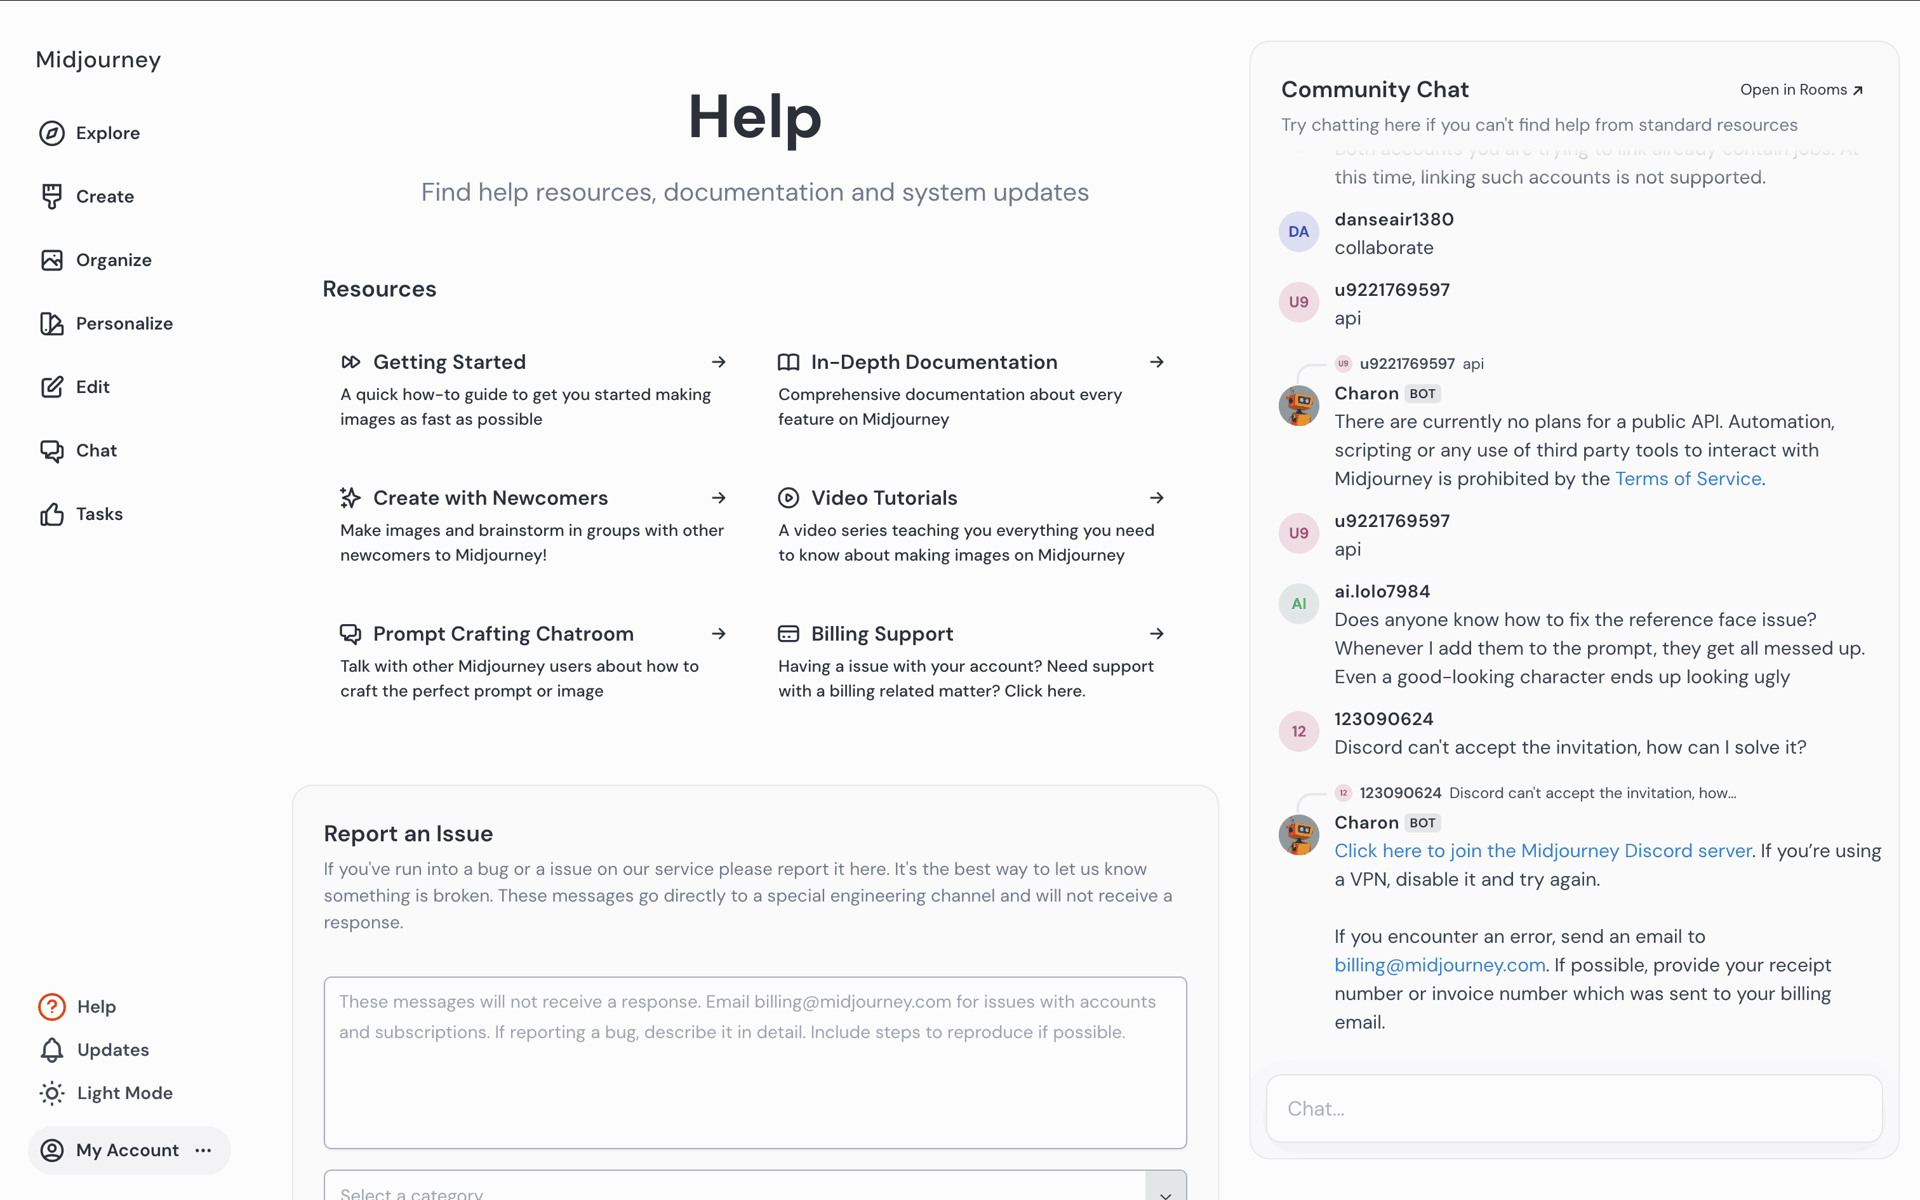Image resolution: width=1920 pixels, height=1200 pixels.
Task: Click the billing@midjourney.com email link
Action: 1440,965
